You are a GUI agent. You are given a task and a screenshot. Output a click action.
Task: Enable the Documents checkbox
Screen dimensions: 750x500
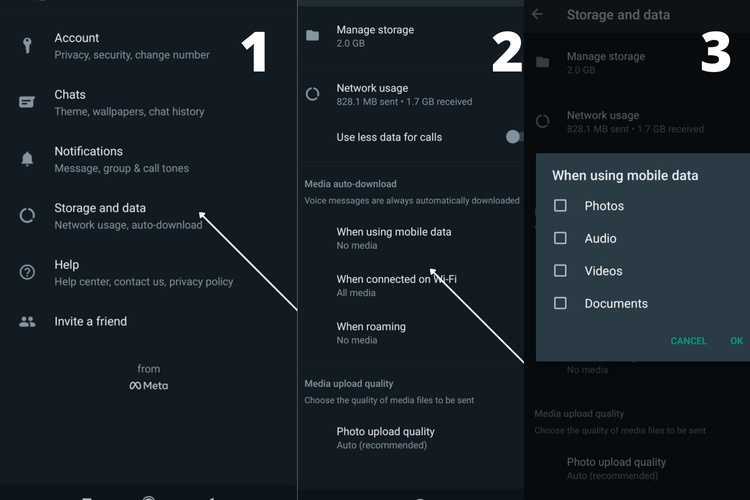(560, 303)
